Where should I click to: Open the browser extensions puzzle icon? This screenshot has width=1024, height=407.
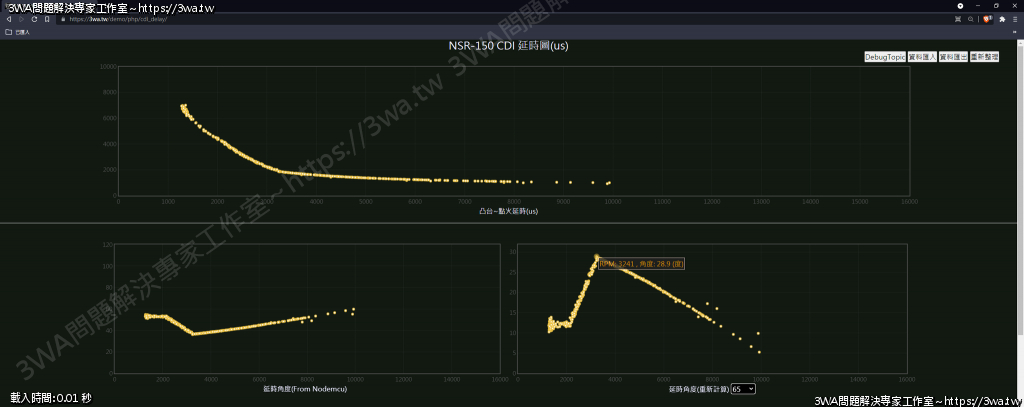(1003, 19)
